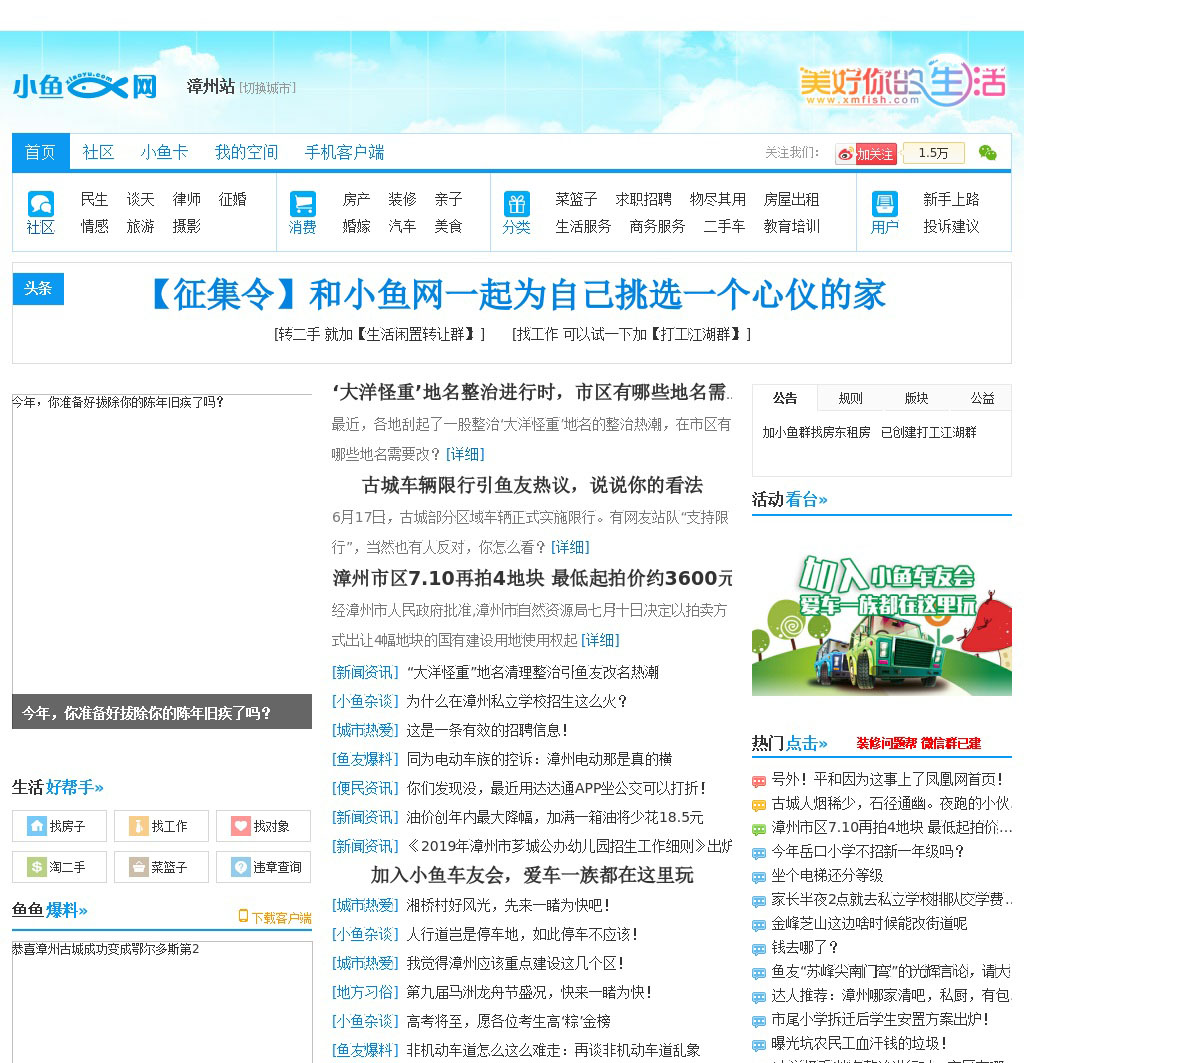Open the 社区 navigation tab
The height and width of the screenshot is (1063, 1200).
click(x=98, y=152)
